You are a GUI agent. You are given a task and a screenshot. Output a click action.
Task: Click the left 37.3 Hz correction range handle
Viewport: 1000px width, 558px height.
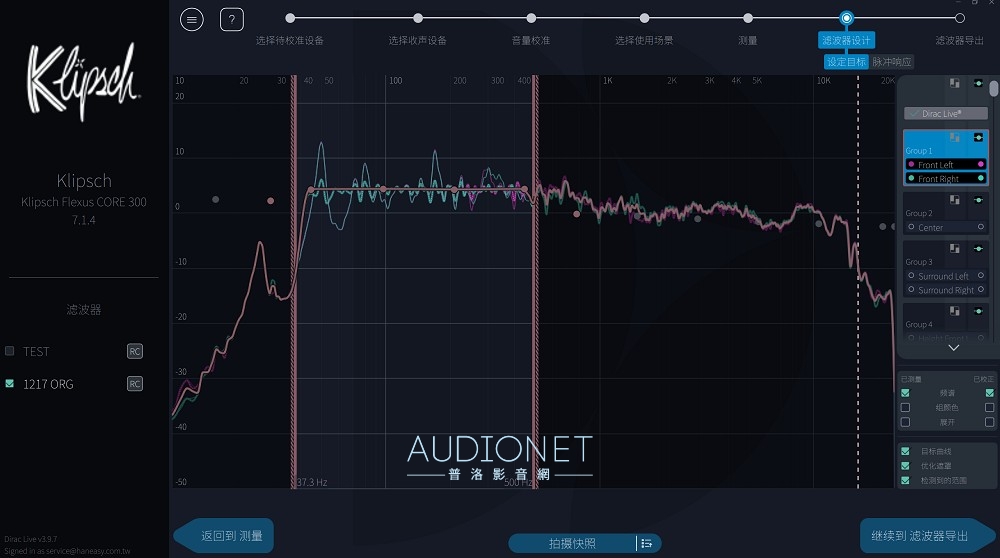coord(294,282)
